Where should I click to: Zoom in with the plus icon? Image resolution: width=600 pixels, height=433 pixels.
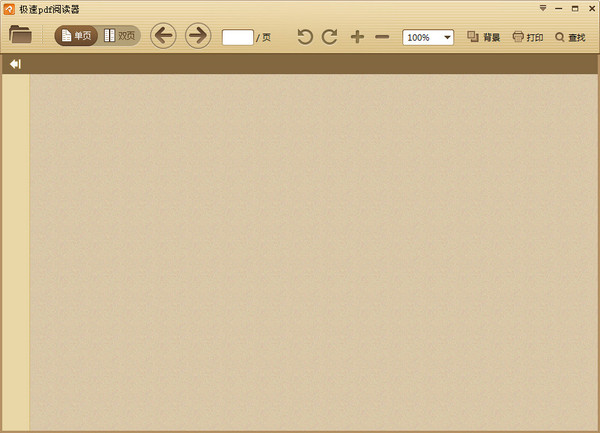click(x=357, y=37)
